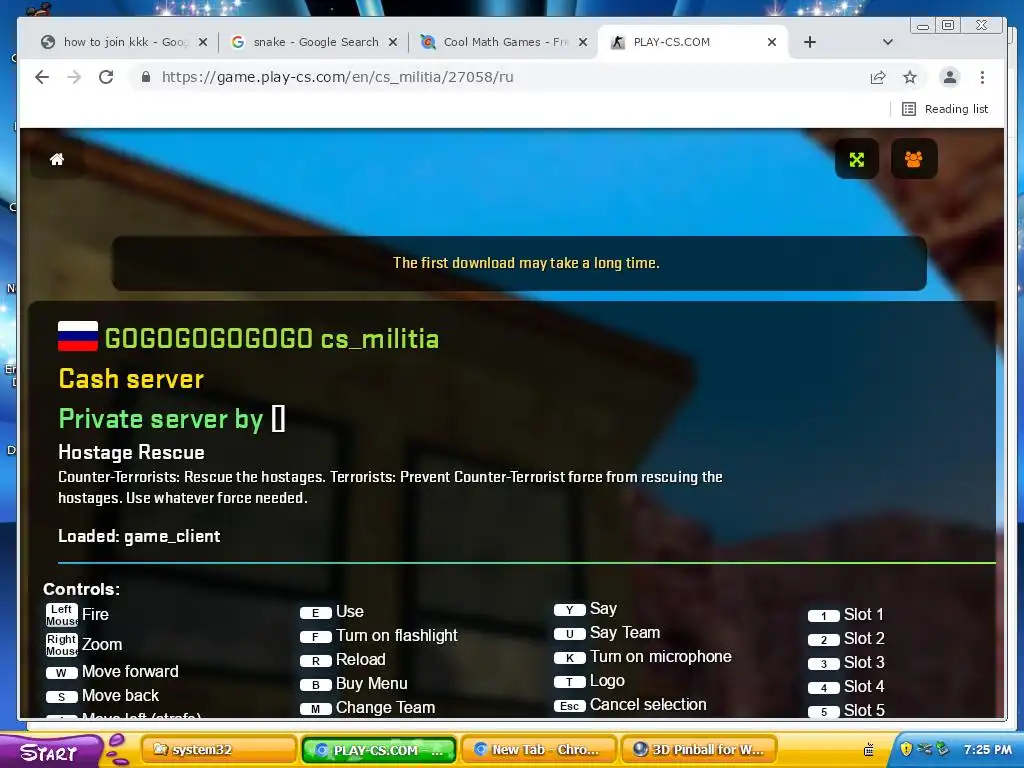The height and width of the screenshot is (768, 1024).
Task: Click the 2 key Slot 2 icon
Action: [x=824, y=640]
